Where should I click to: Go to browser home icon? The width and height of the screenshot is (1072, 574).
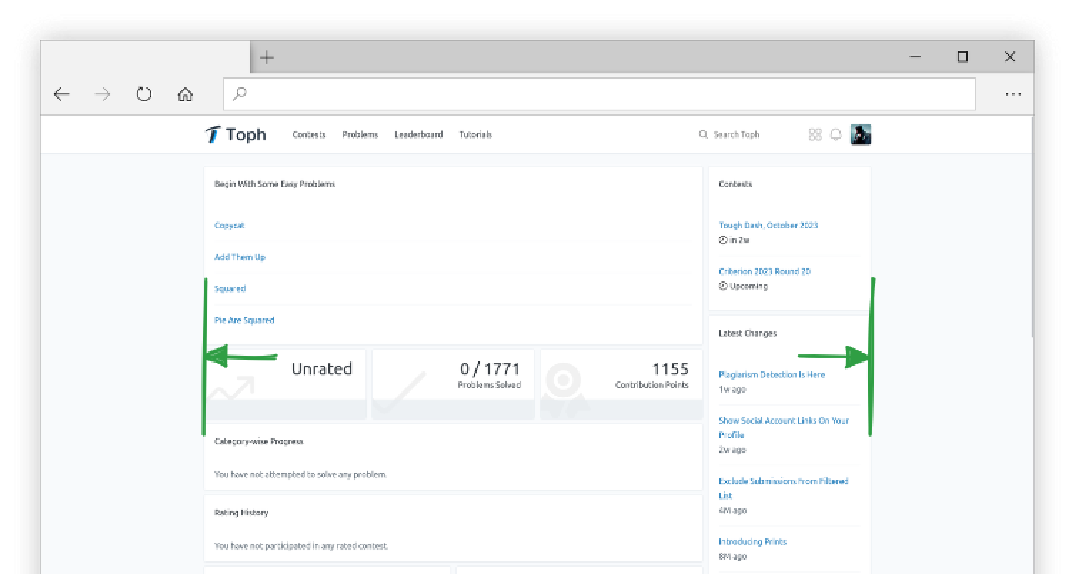(185, 94)
